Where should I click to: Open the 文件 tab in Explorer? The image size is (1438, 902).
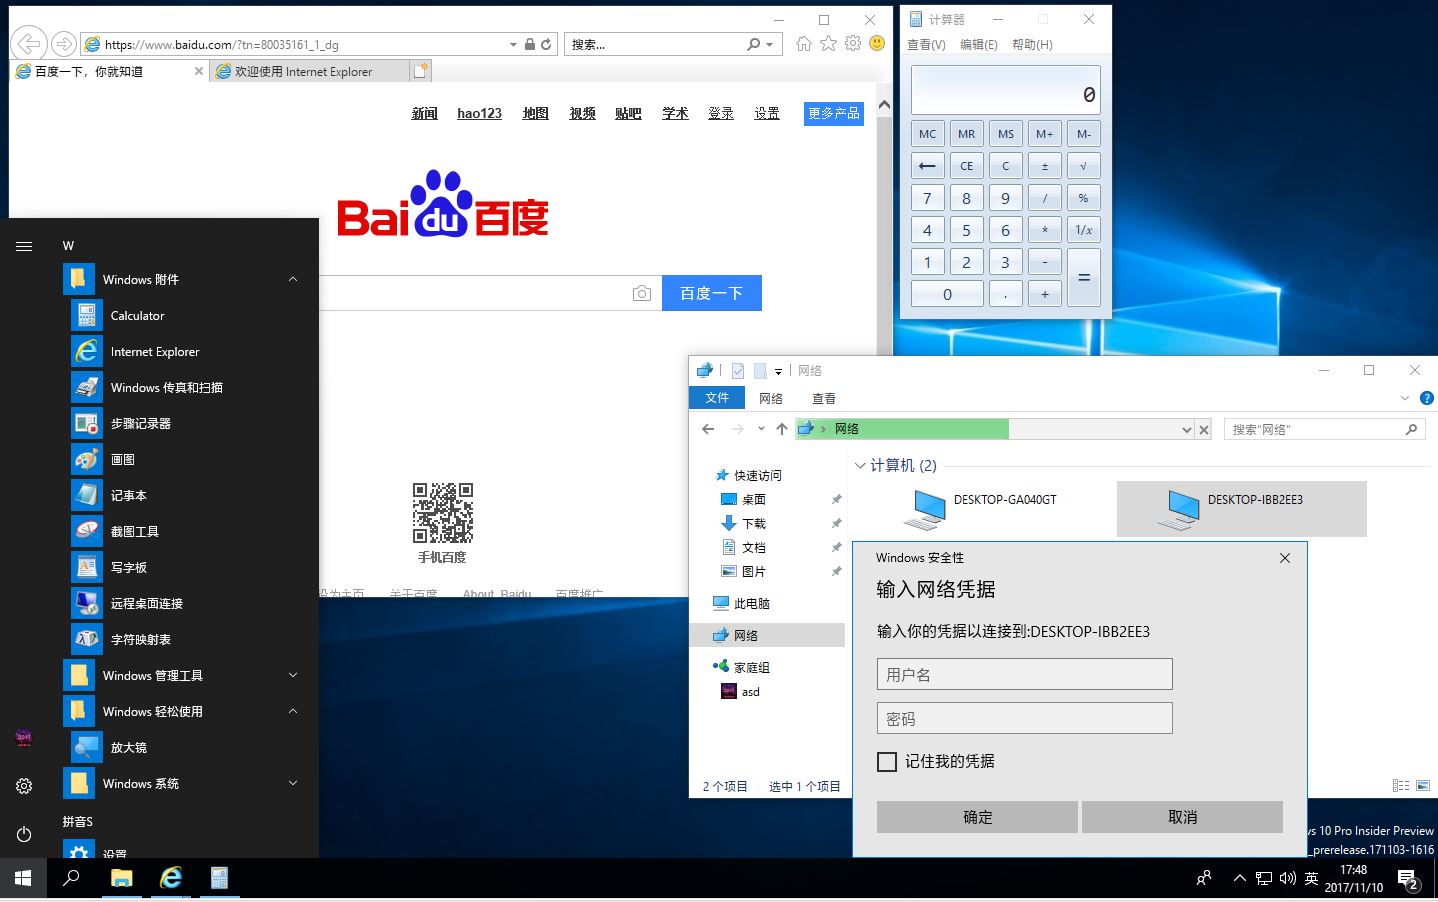tap(717, 398)
